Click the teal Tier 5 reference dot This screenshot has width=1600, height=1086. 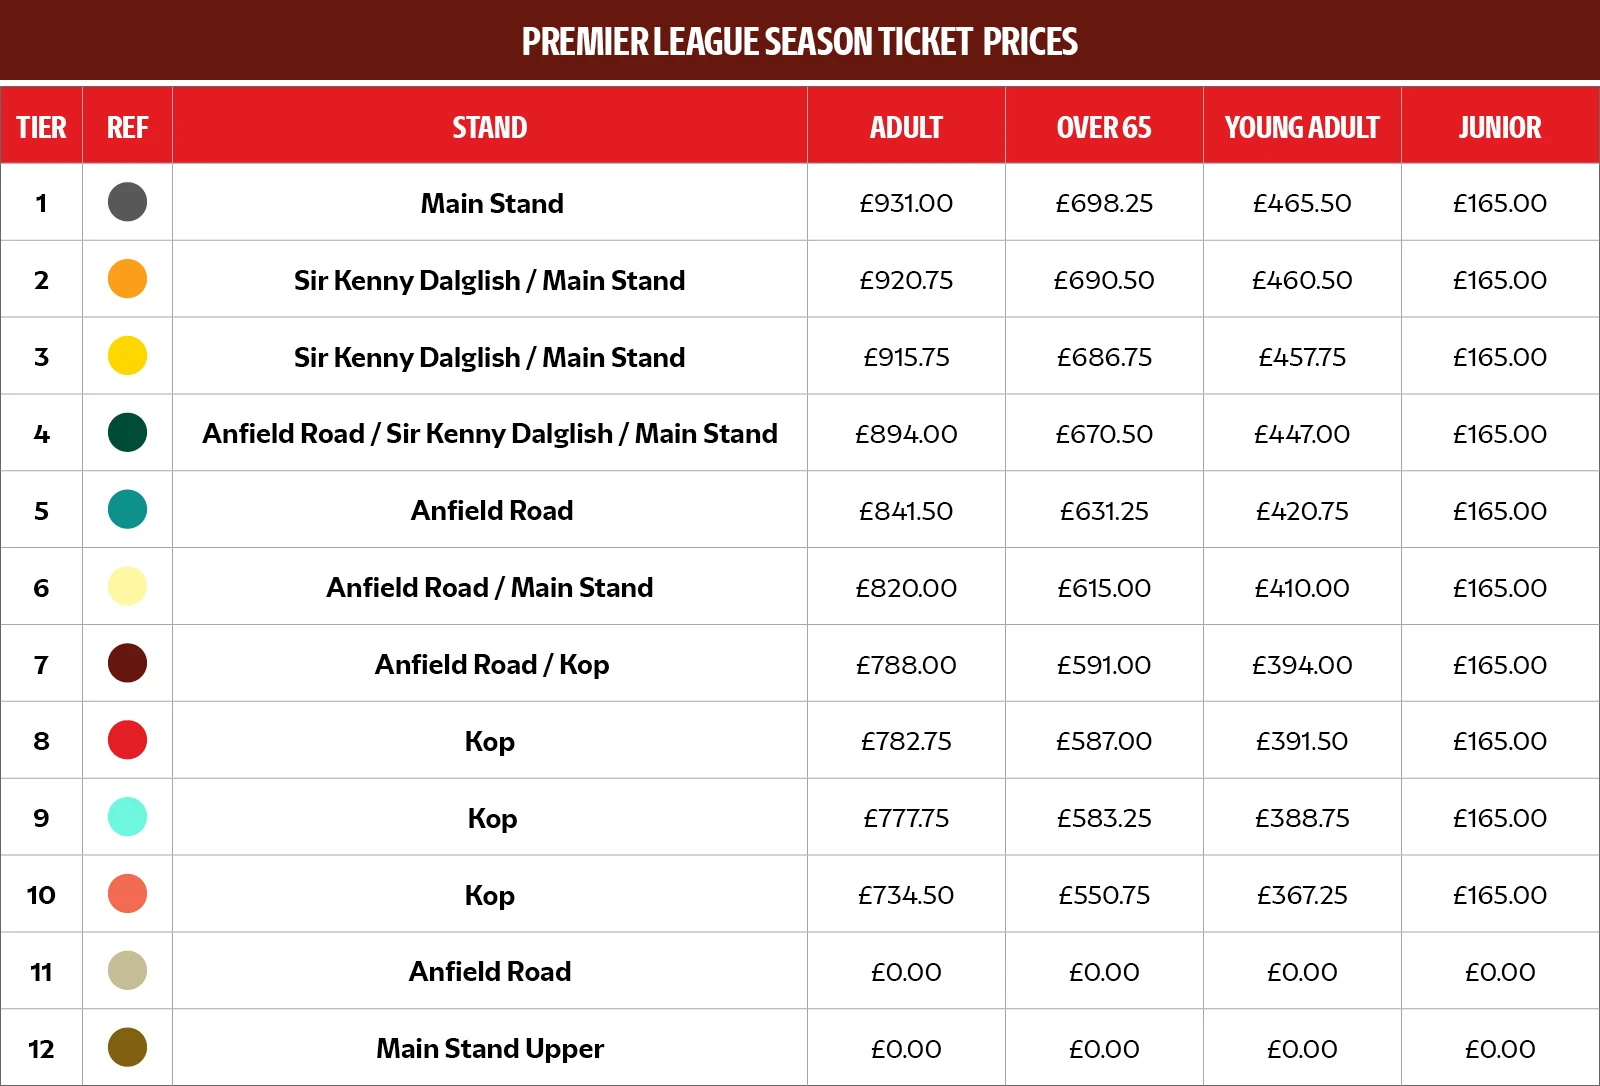click(127, 510)
